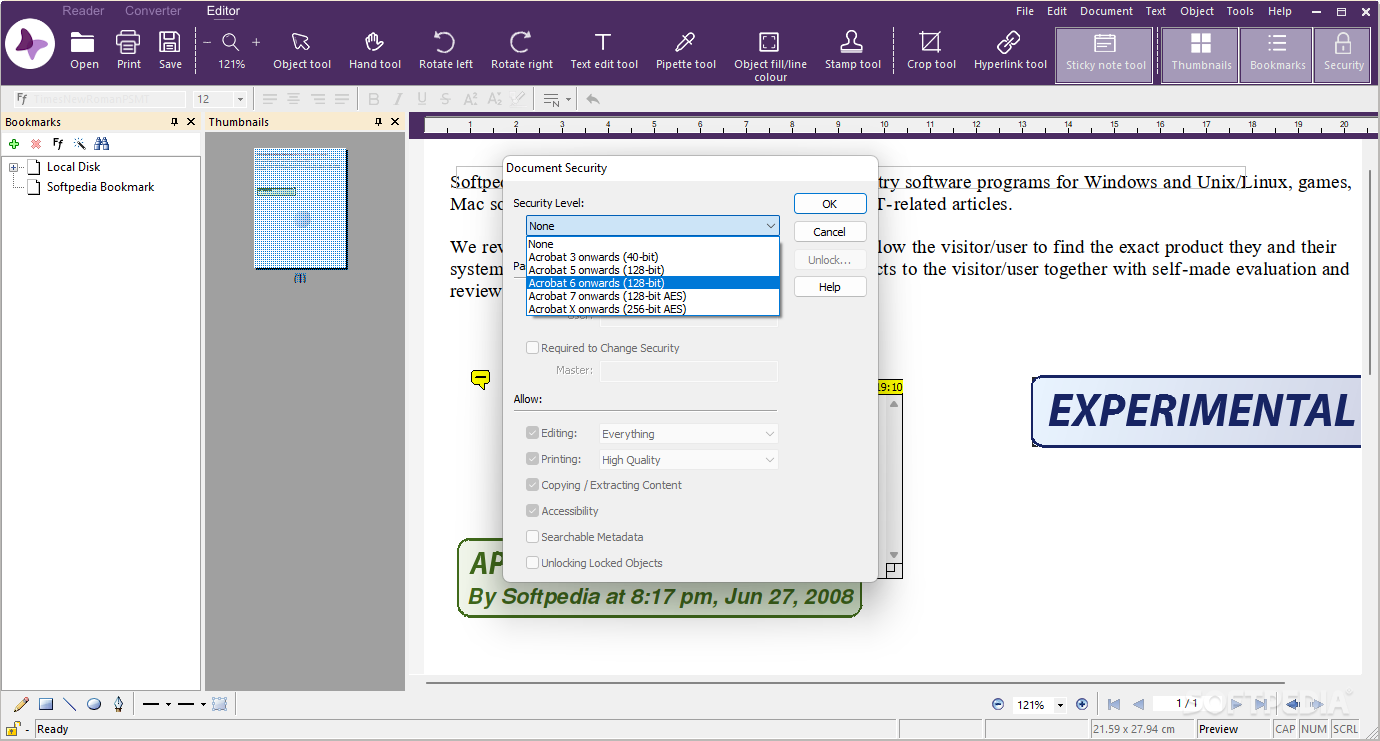1380x741 pixels.
Task: Delete bookmark with red X icon
Action: (36, 144)
